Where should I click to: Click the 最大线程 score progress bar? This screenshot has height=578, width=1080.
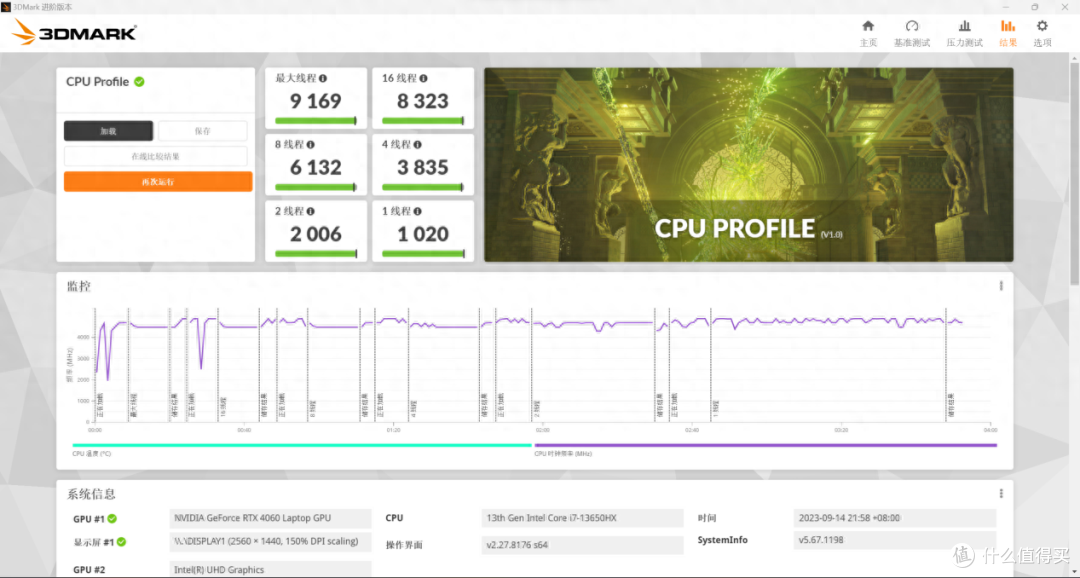pos(315,121)
